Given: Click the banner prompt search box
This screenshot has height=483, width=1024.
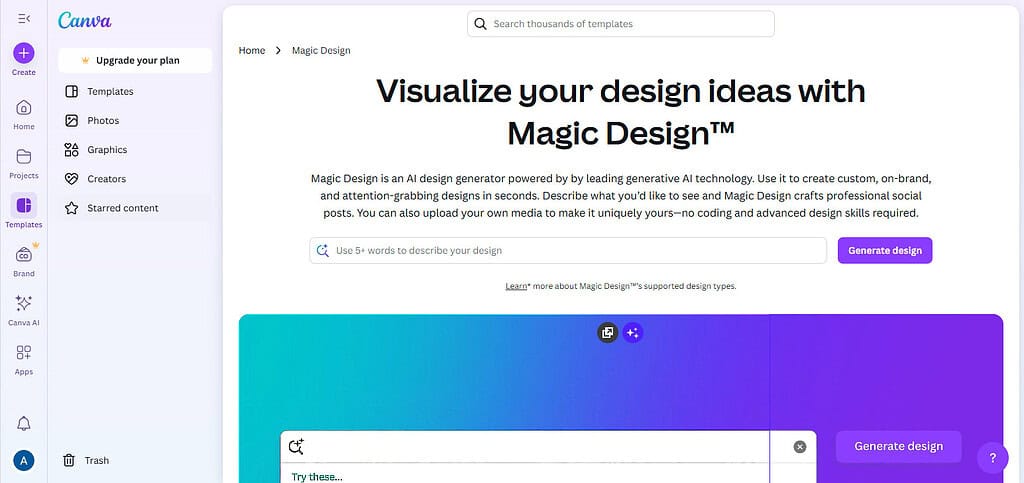Looking at the screenshot, I should 549,447.
